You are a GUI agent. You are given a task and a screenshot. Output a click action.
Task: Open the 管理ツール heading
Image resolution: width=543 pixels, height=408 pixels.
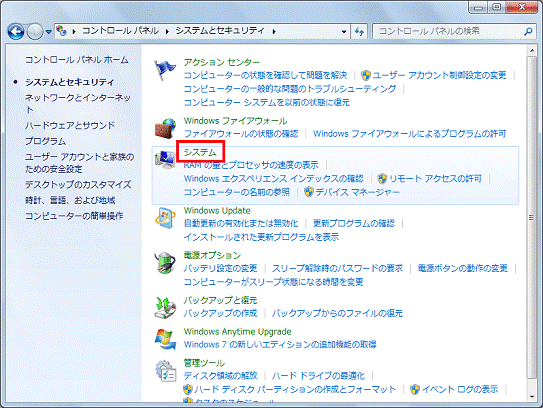(x=204, y=363)
